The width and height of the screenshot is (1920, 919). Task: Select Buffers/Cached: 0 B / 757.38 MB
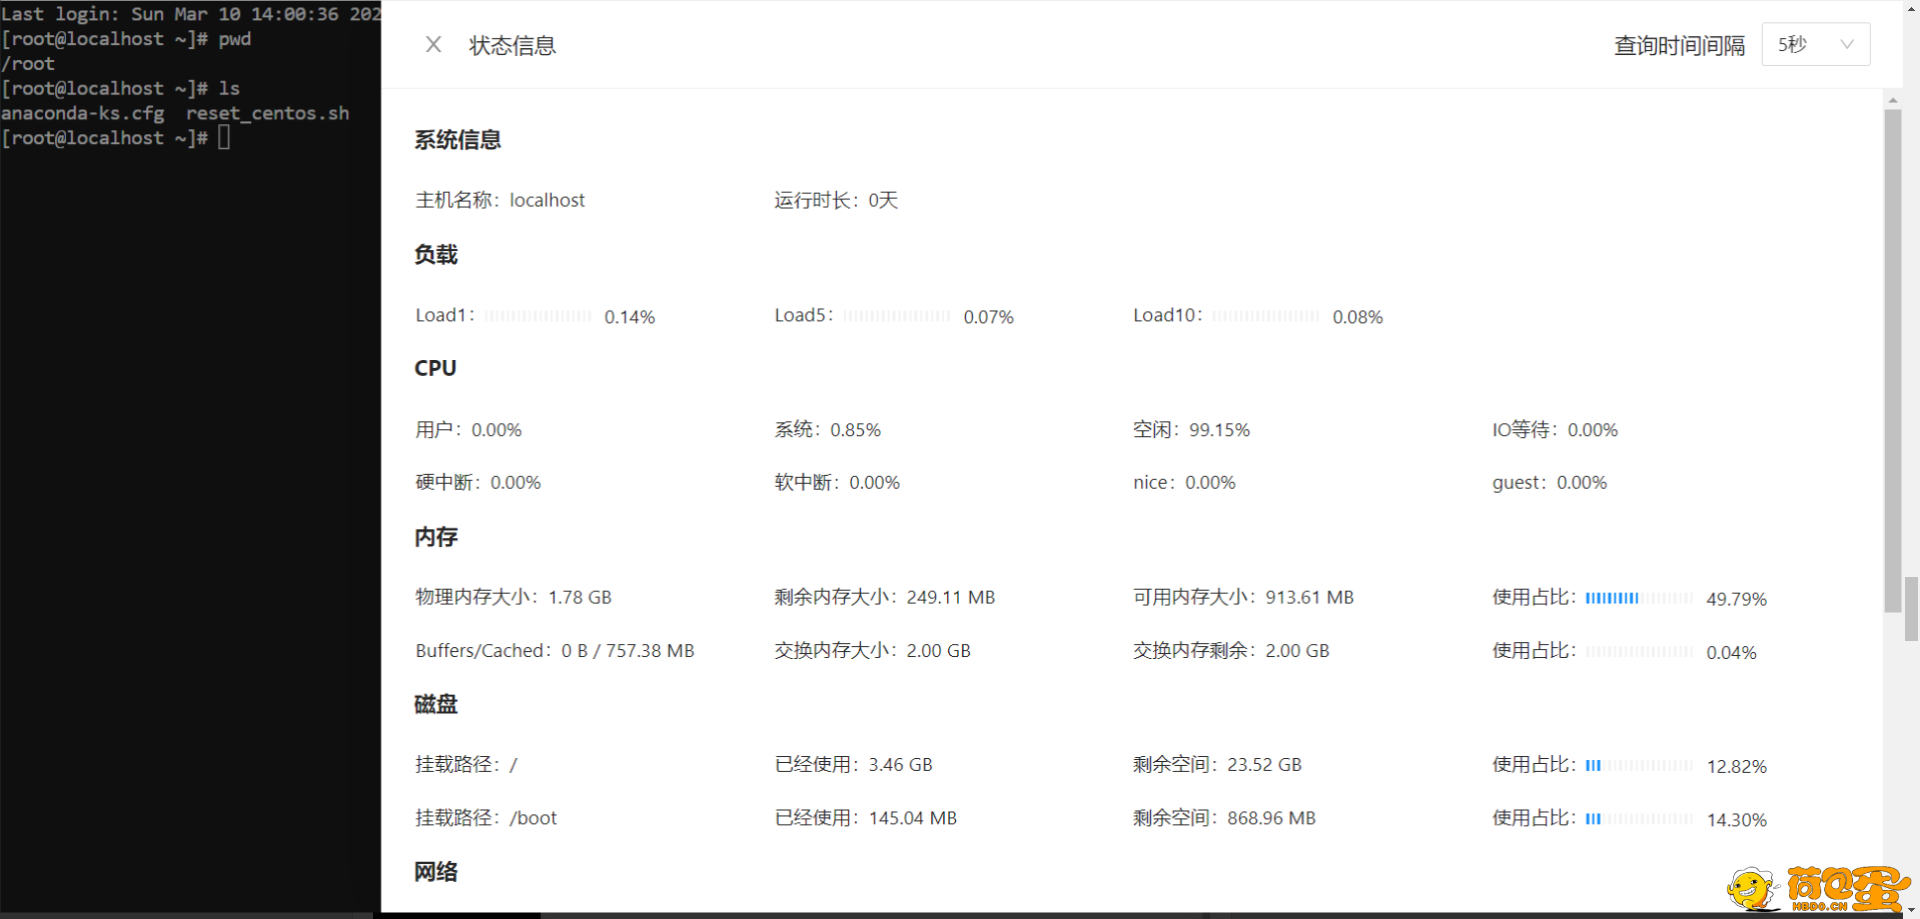point(555,651)
